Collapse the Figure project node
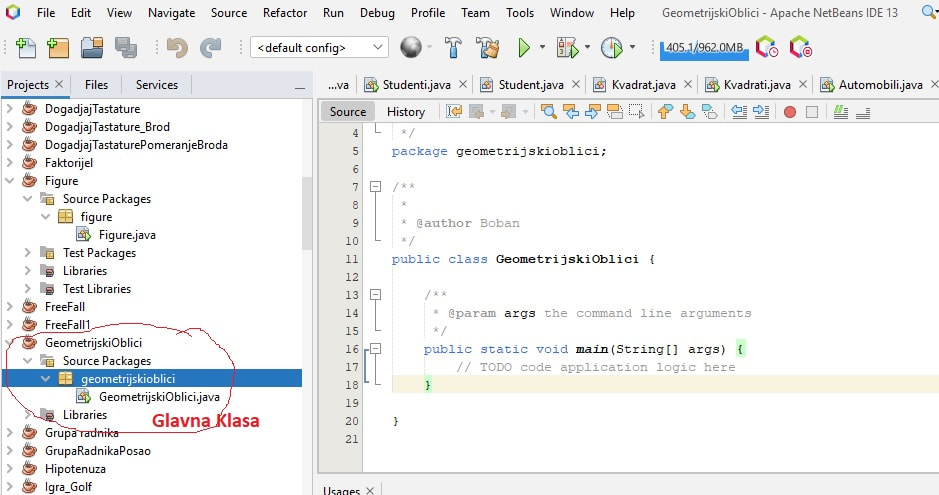939x495 pixels. 10,180
